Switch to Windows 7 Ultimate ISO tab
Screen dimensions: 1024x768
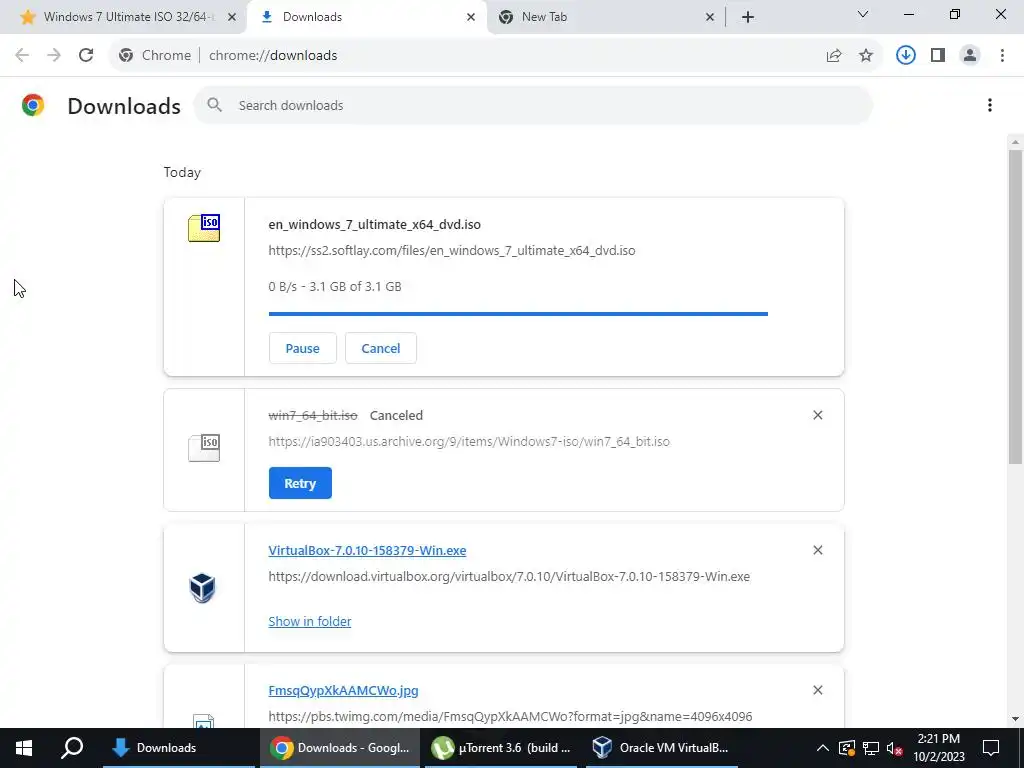point(124,17)
